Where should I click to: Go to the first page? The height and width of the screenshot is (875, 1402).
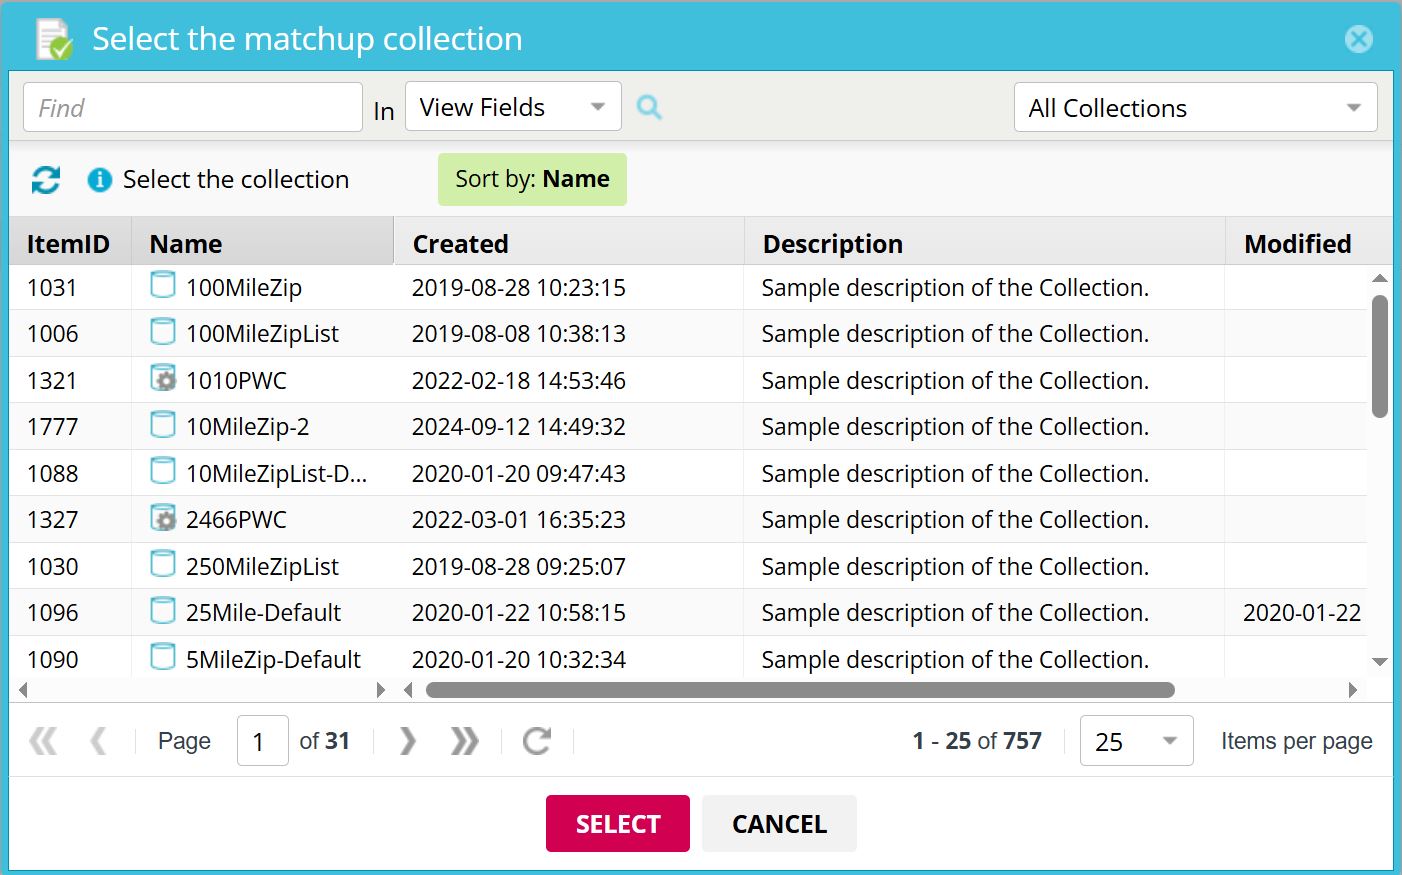pyautogui.click(x=43, y=741)
